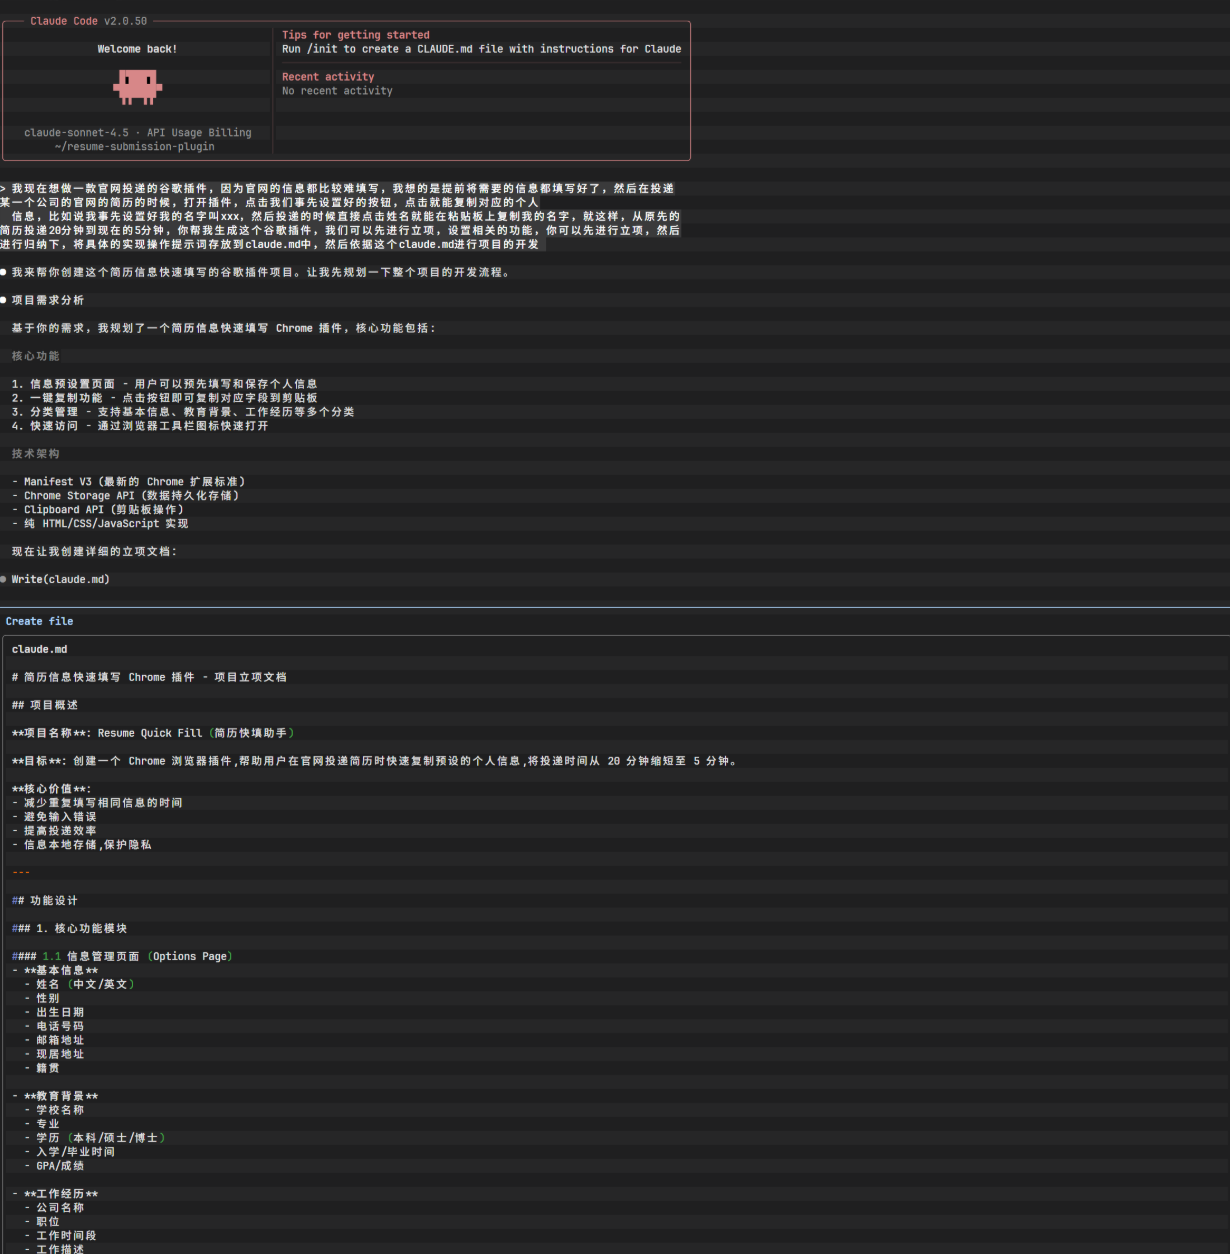Click the bullet dot beside "项目需求分析"
The width and height of the screenshot is (1230, 1254).
click(x=4, y=300)
